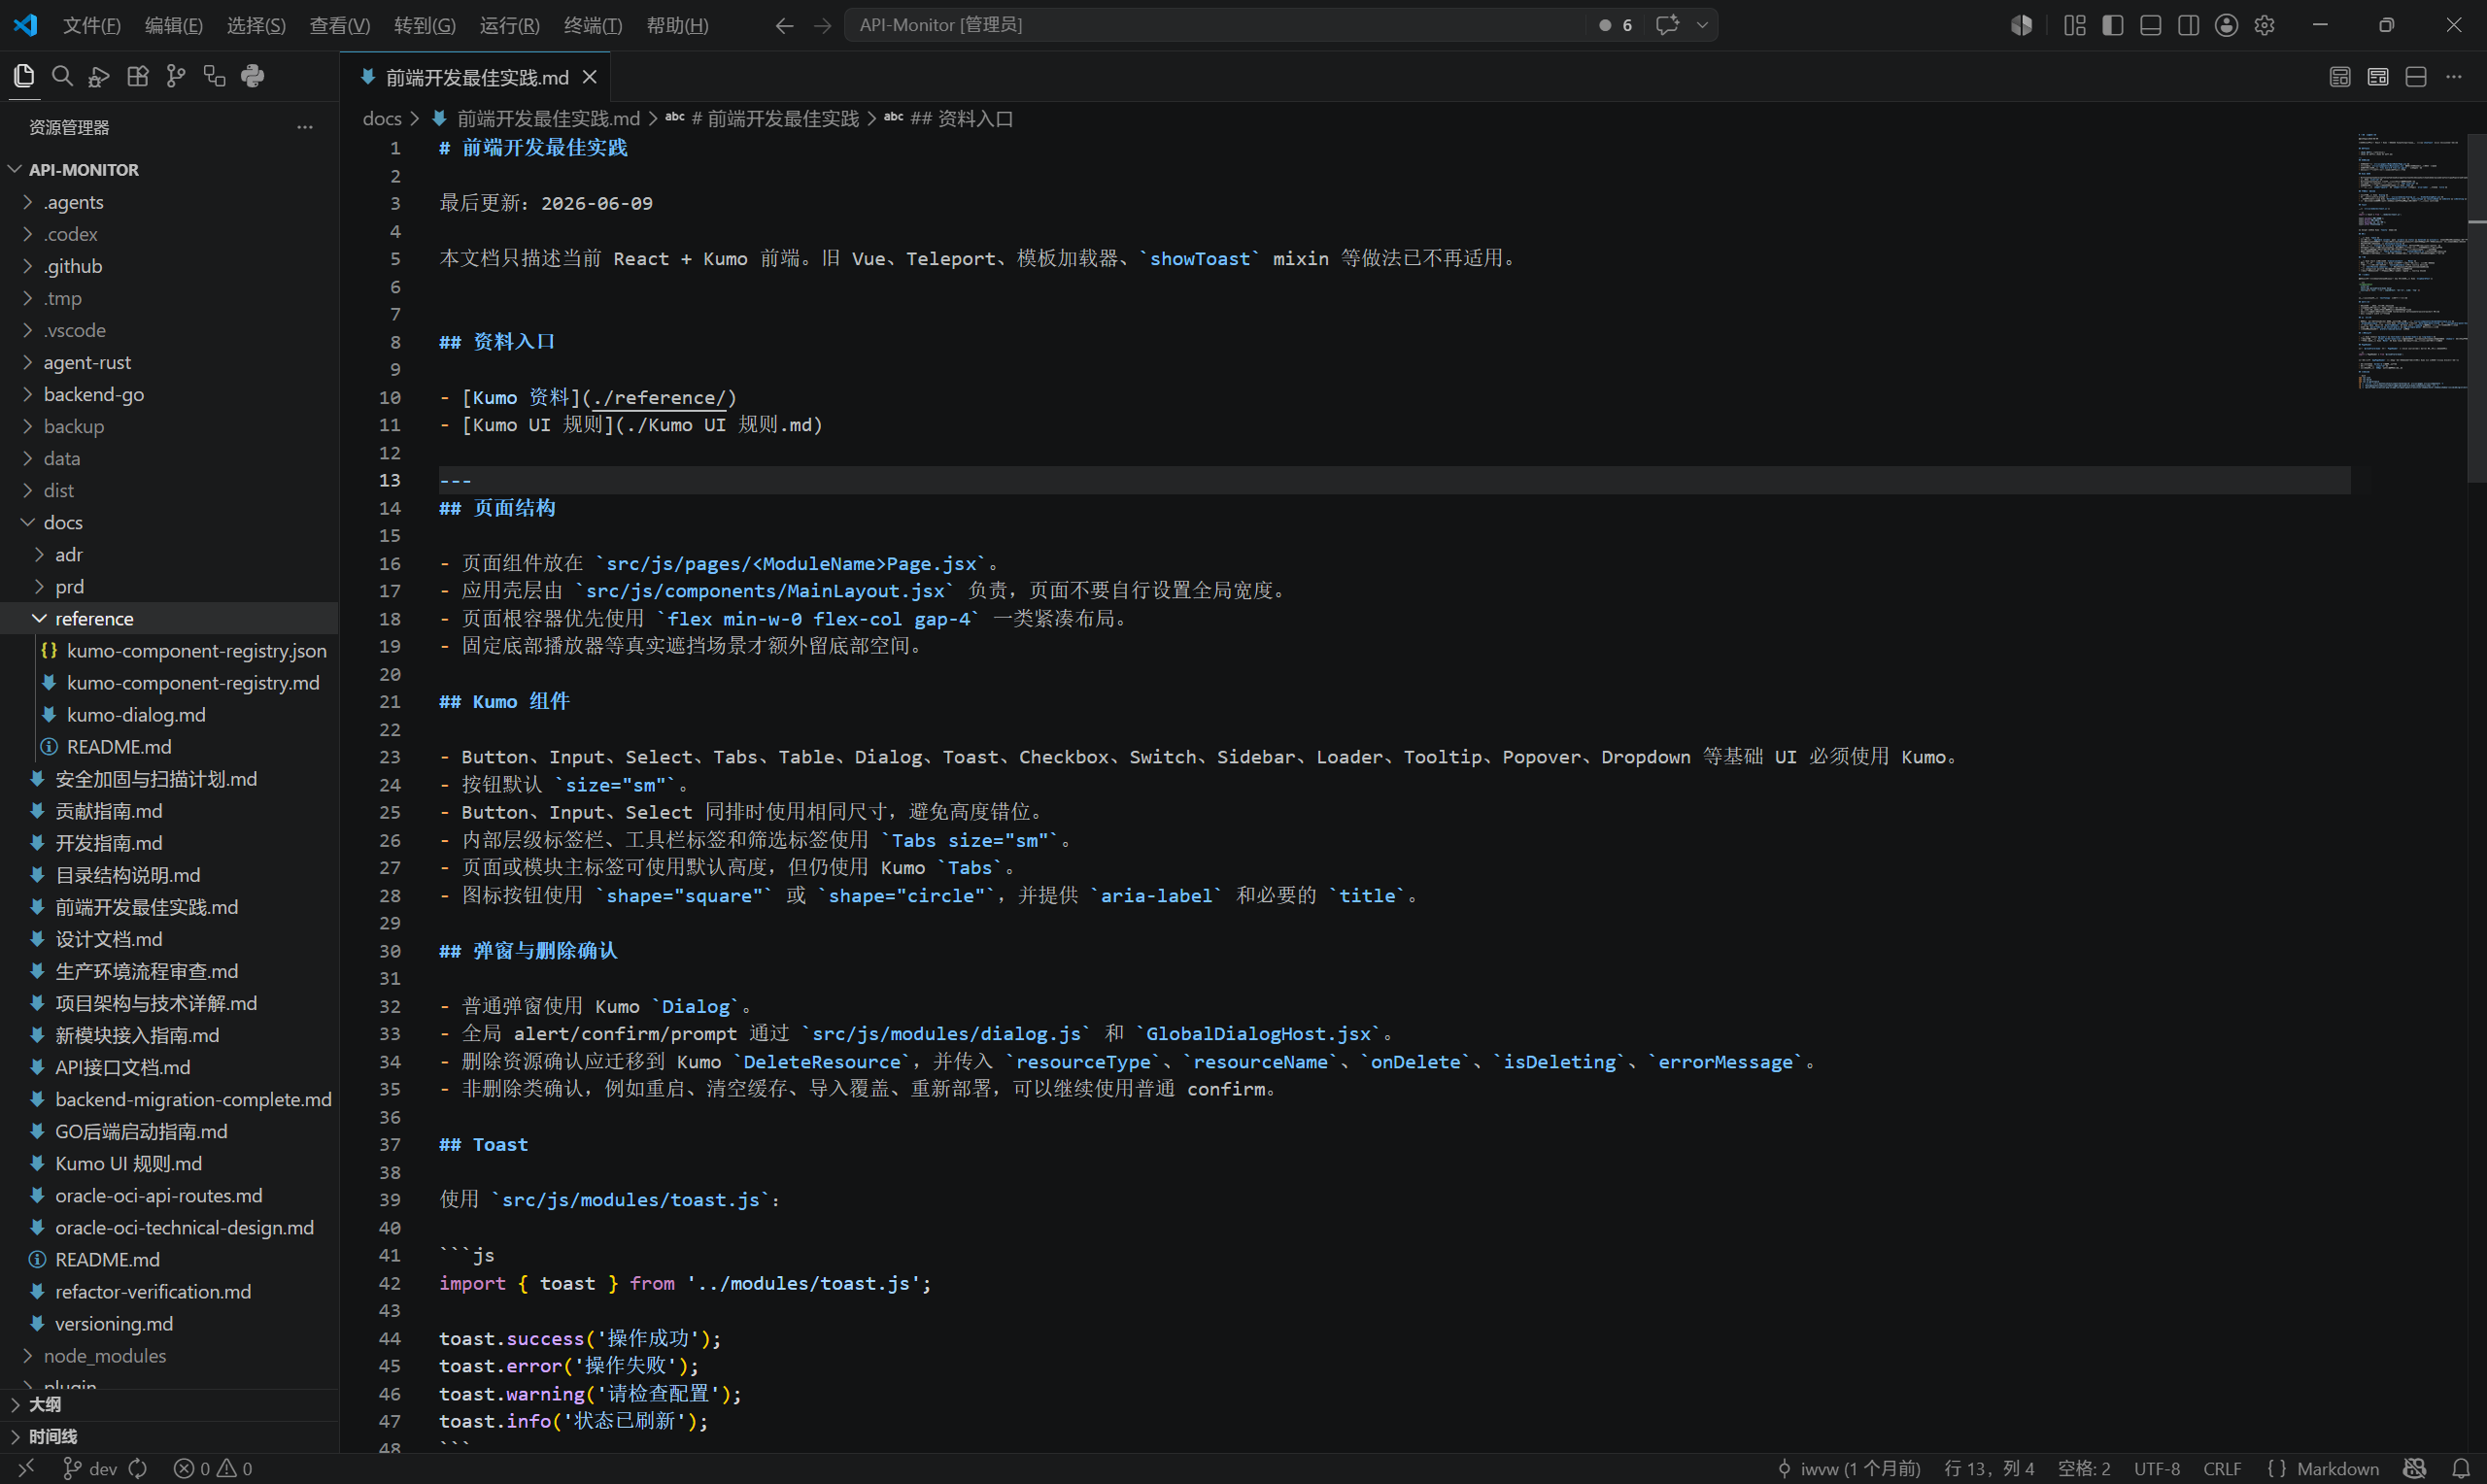This screenshot has width=2487, height=1484.
Task: Open Kumo UI 规则.md in the file tree
Action: coord(170,1163)
